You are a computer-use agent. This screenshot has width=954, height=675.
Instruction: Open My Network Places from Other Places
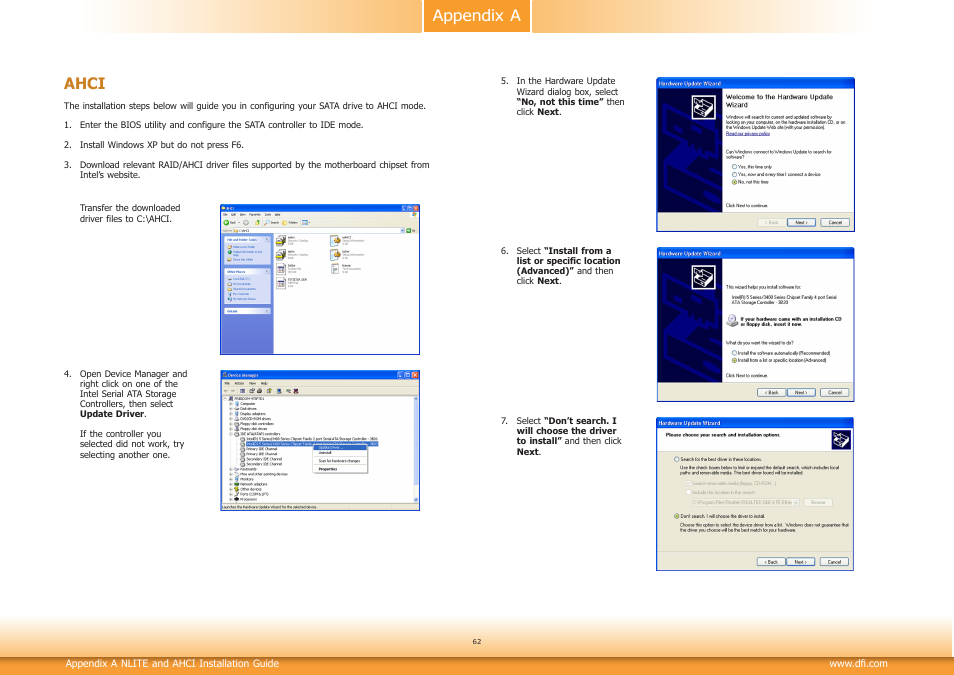point(242,299)
